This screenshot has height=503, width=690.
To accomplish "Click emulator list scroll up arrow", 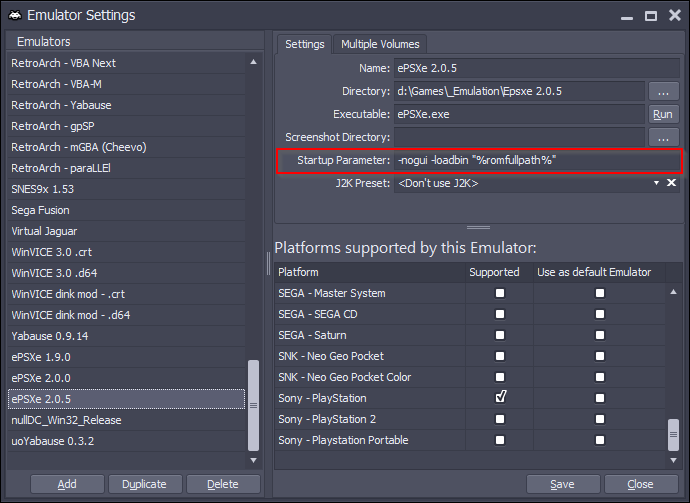I will [x=253, y=62].
